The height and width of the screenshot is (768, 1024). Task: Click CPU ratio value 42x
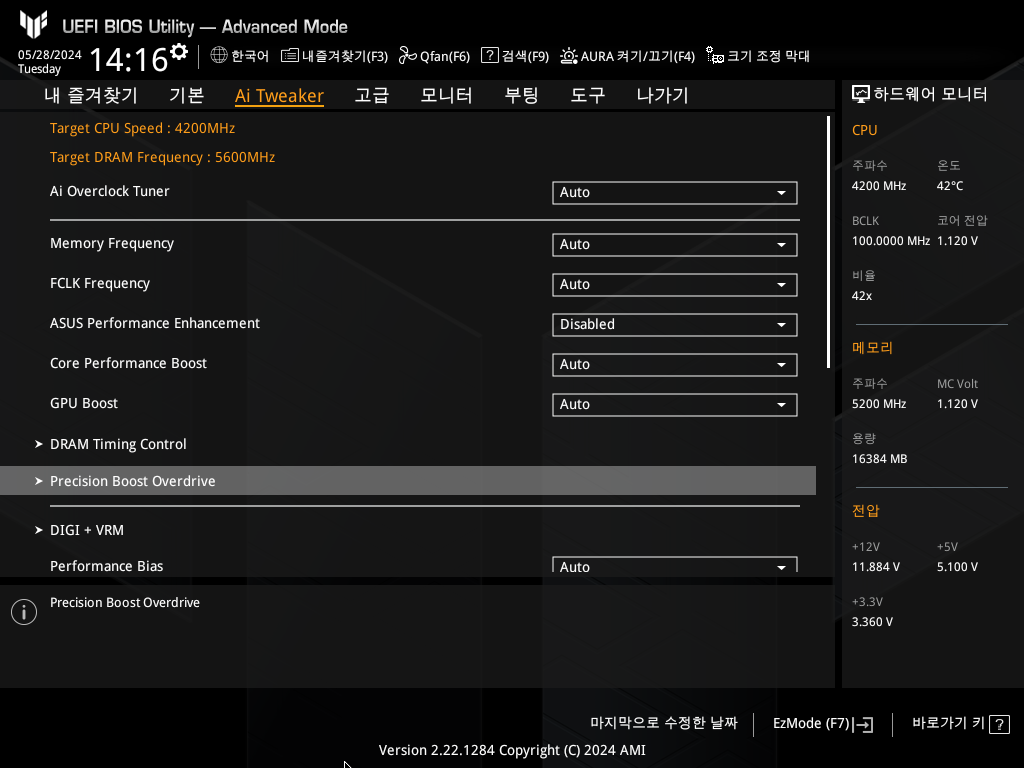[x=861, y=296]
